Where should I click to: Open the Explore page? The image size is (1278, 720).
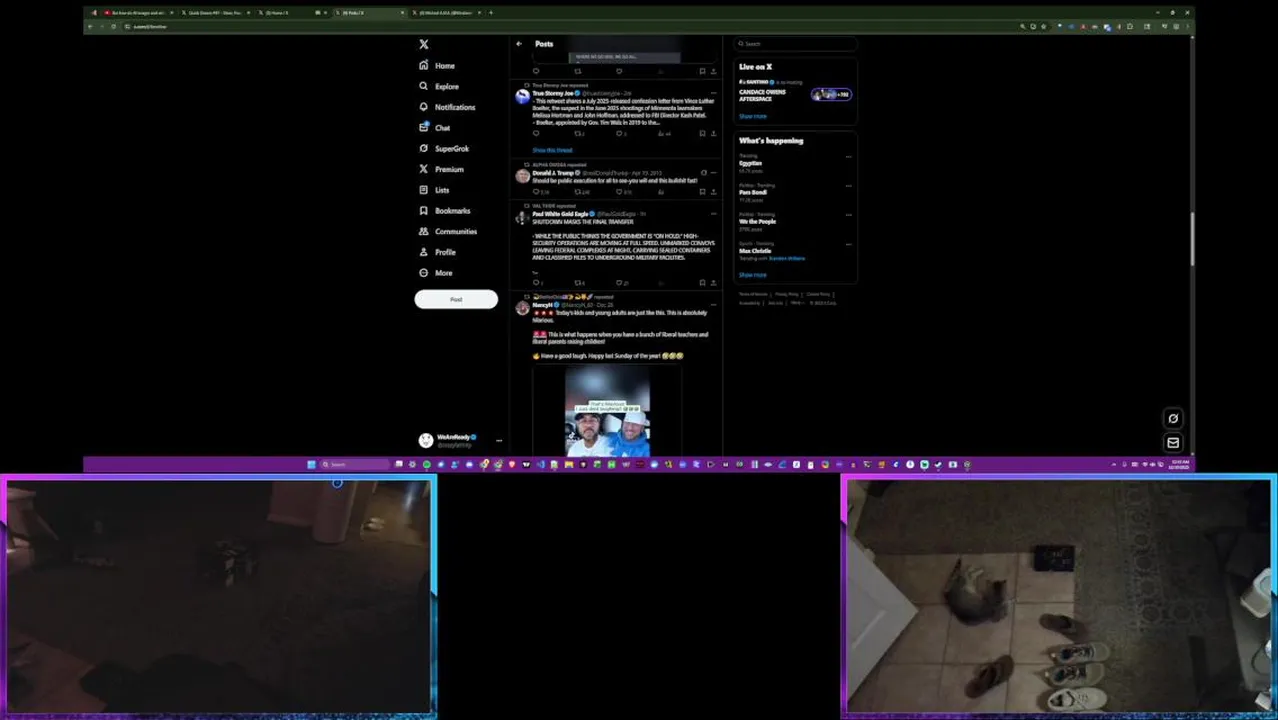(439, 86)
